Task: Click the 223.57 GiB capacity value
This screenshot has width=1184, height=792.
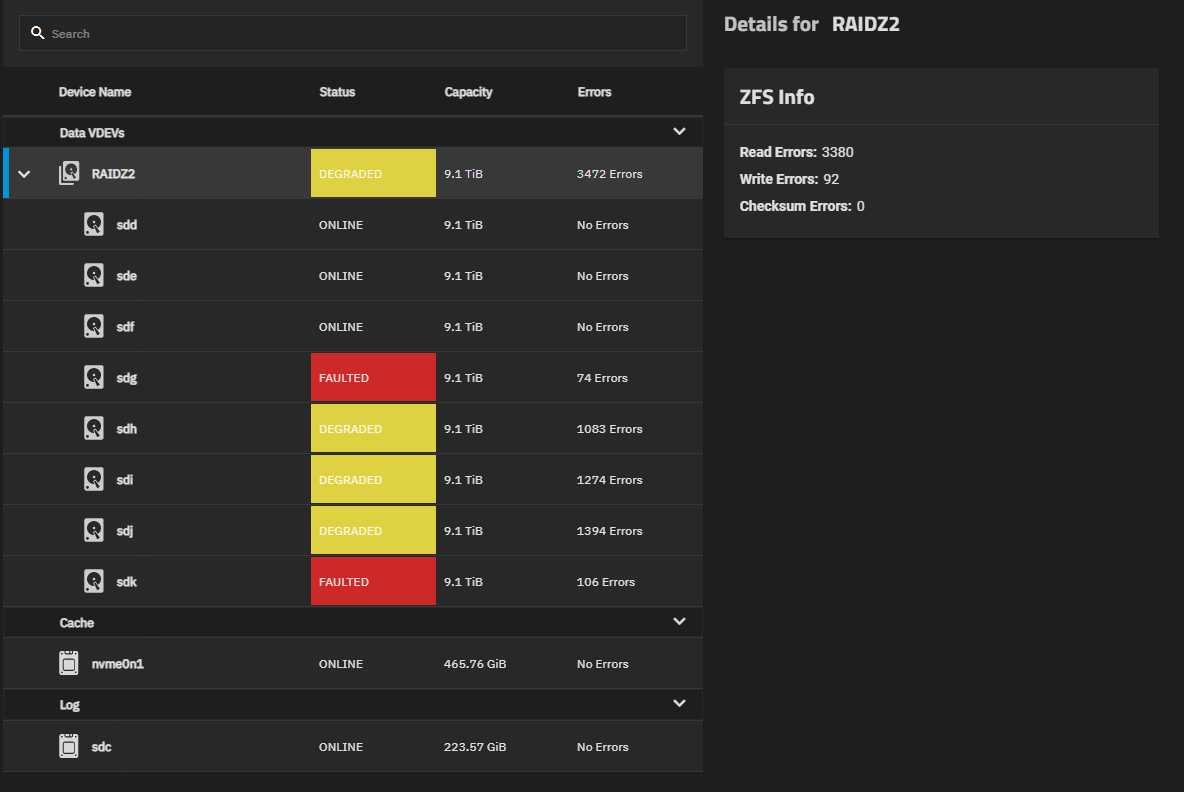Action: tap(475, 747)
